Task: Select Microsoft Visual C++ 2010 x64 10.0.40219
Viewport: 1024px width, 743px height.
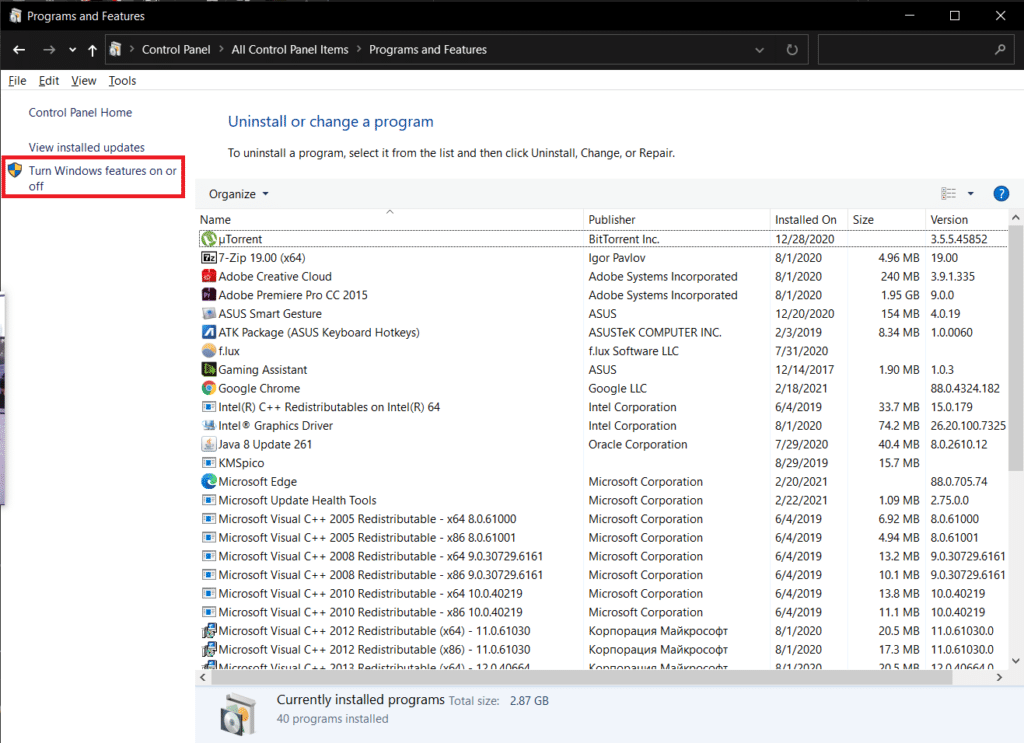Action: click(x=603, y=593)
